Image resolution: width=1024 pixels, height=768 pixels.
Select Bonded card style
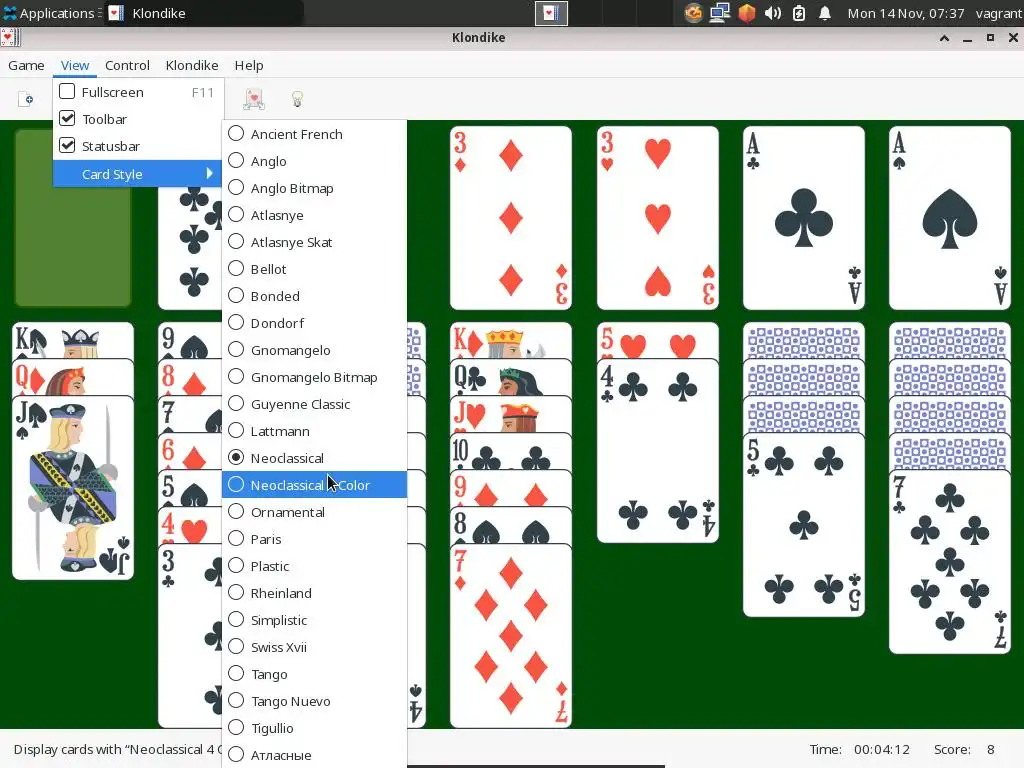[x=314, y=296]
